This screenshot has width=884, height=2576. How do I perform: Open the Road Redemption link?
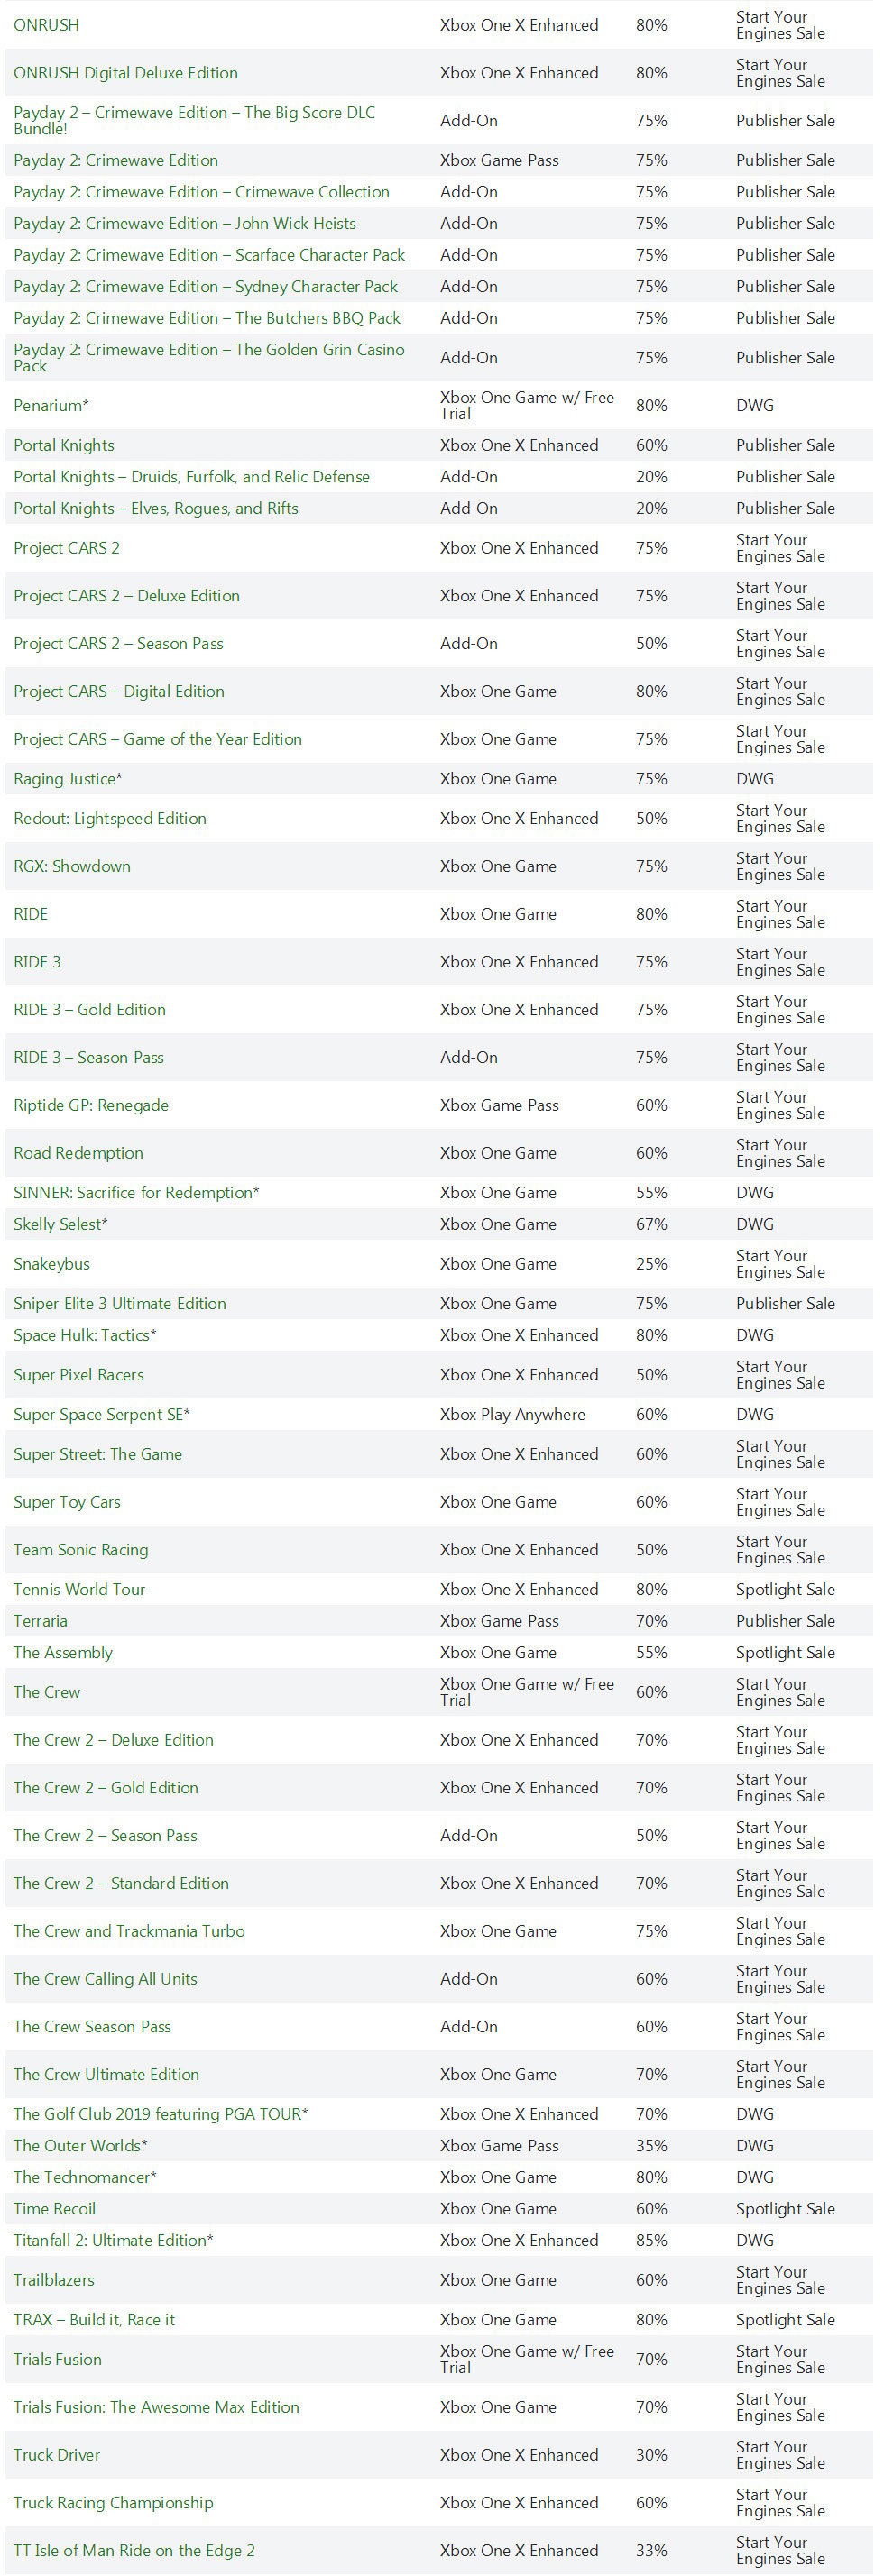coord(78,1154)
